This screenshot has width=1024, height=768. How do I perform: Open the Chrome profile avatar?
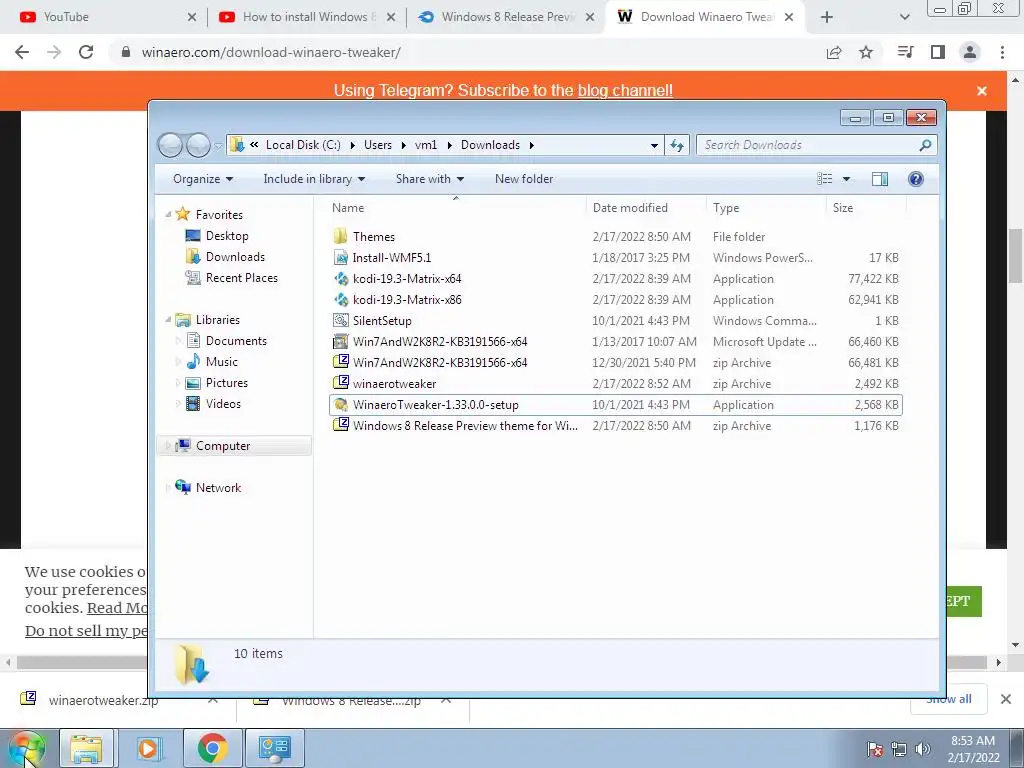pyautogui.click(x=970, y=52)
